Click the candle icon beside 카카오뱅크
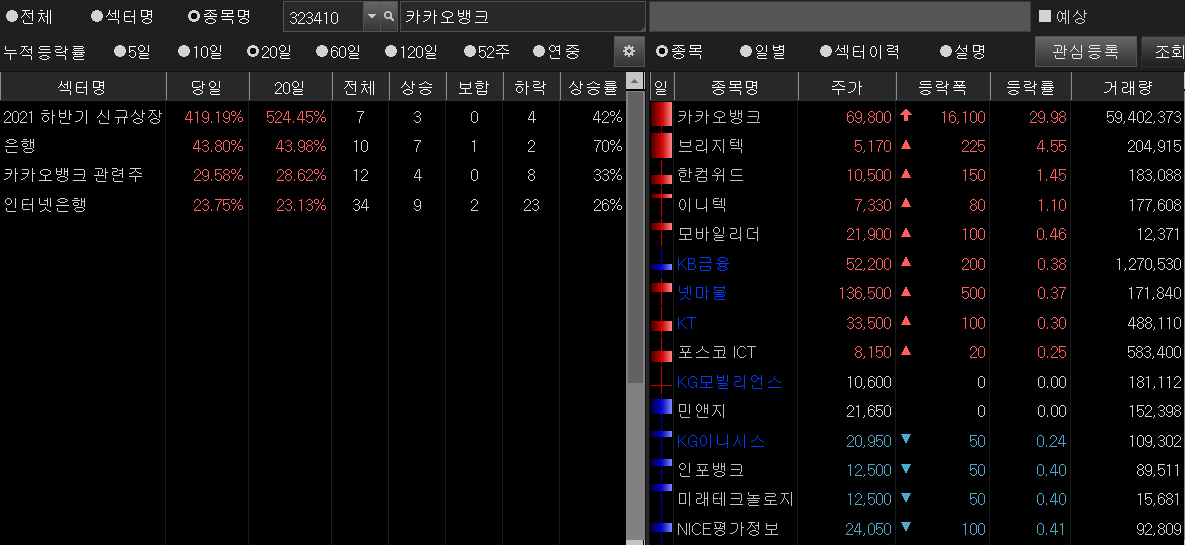Viewport: 1185px width, 545px height. tap(661, 115)
